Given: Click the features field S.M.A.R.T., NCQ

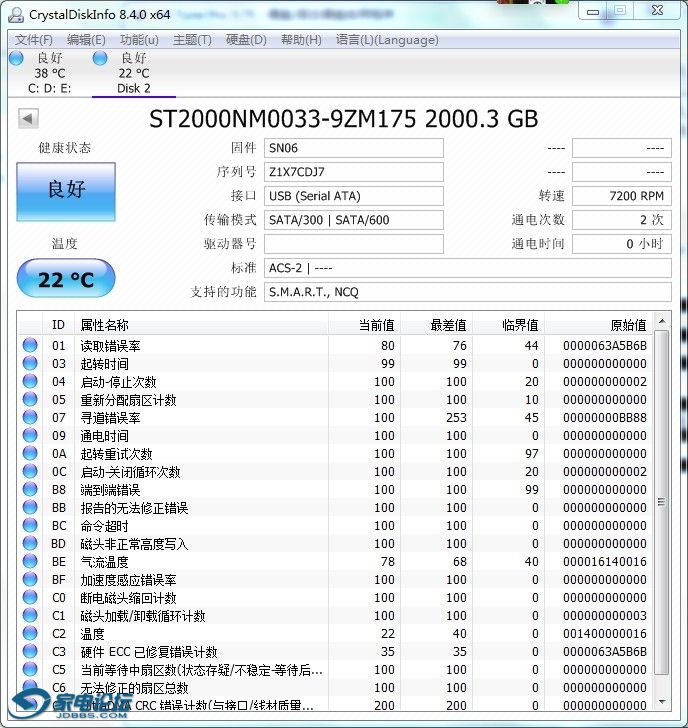Looking at the screenshot, I should (467, 292).
